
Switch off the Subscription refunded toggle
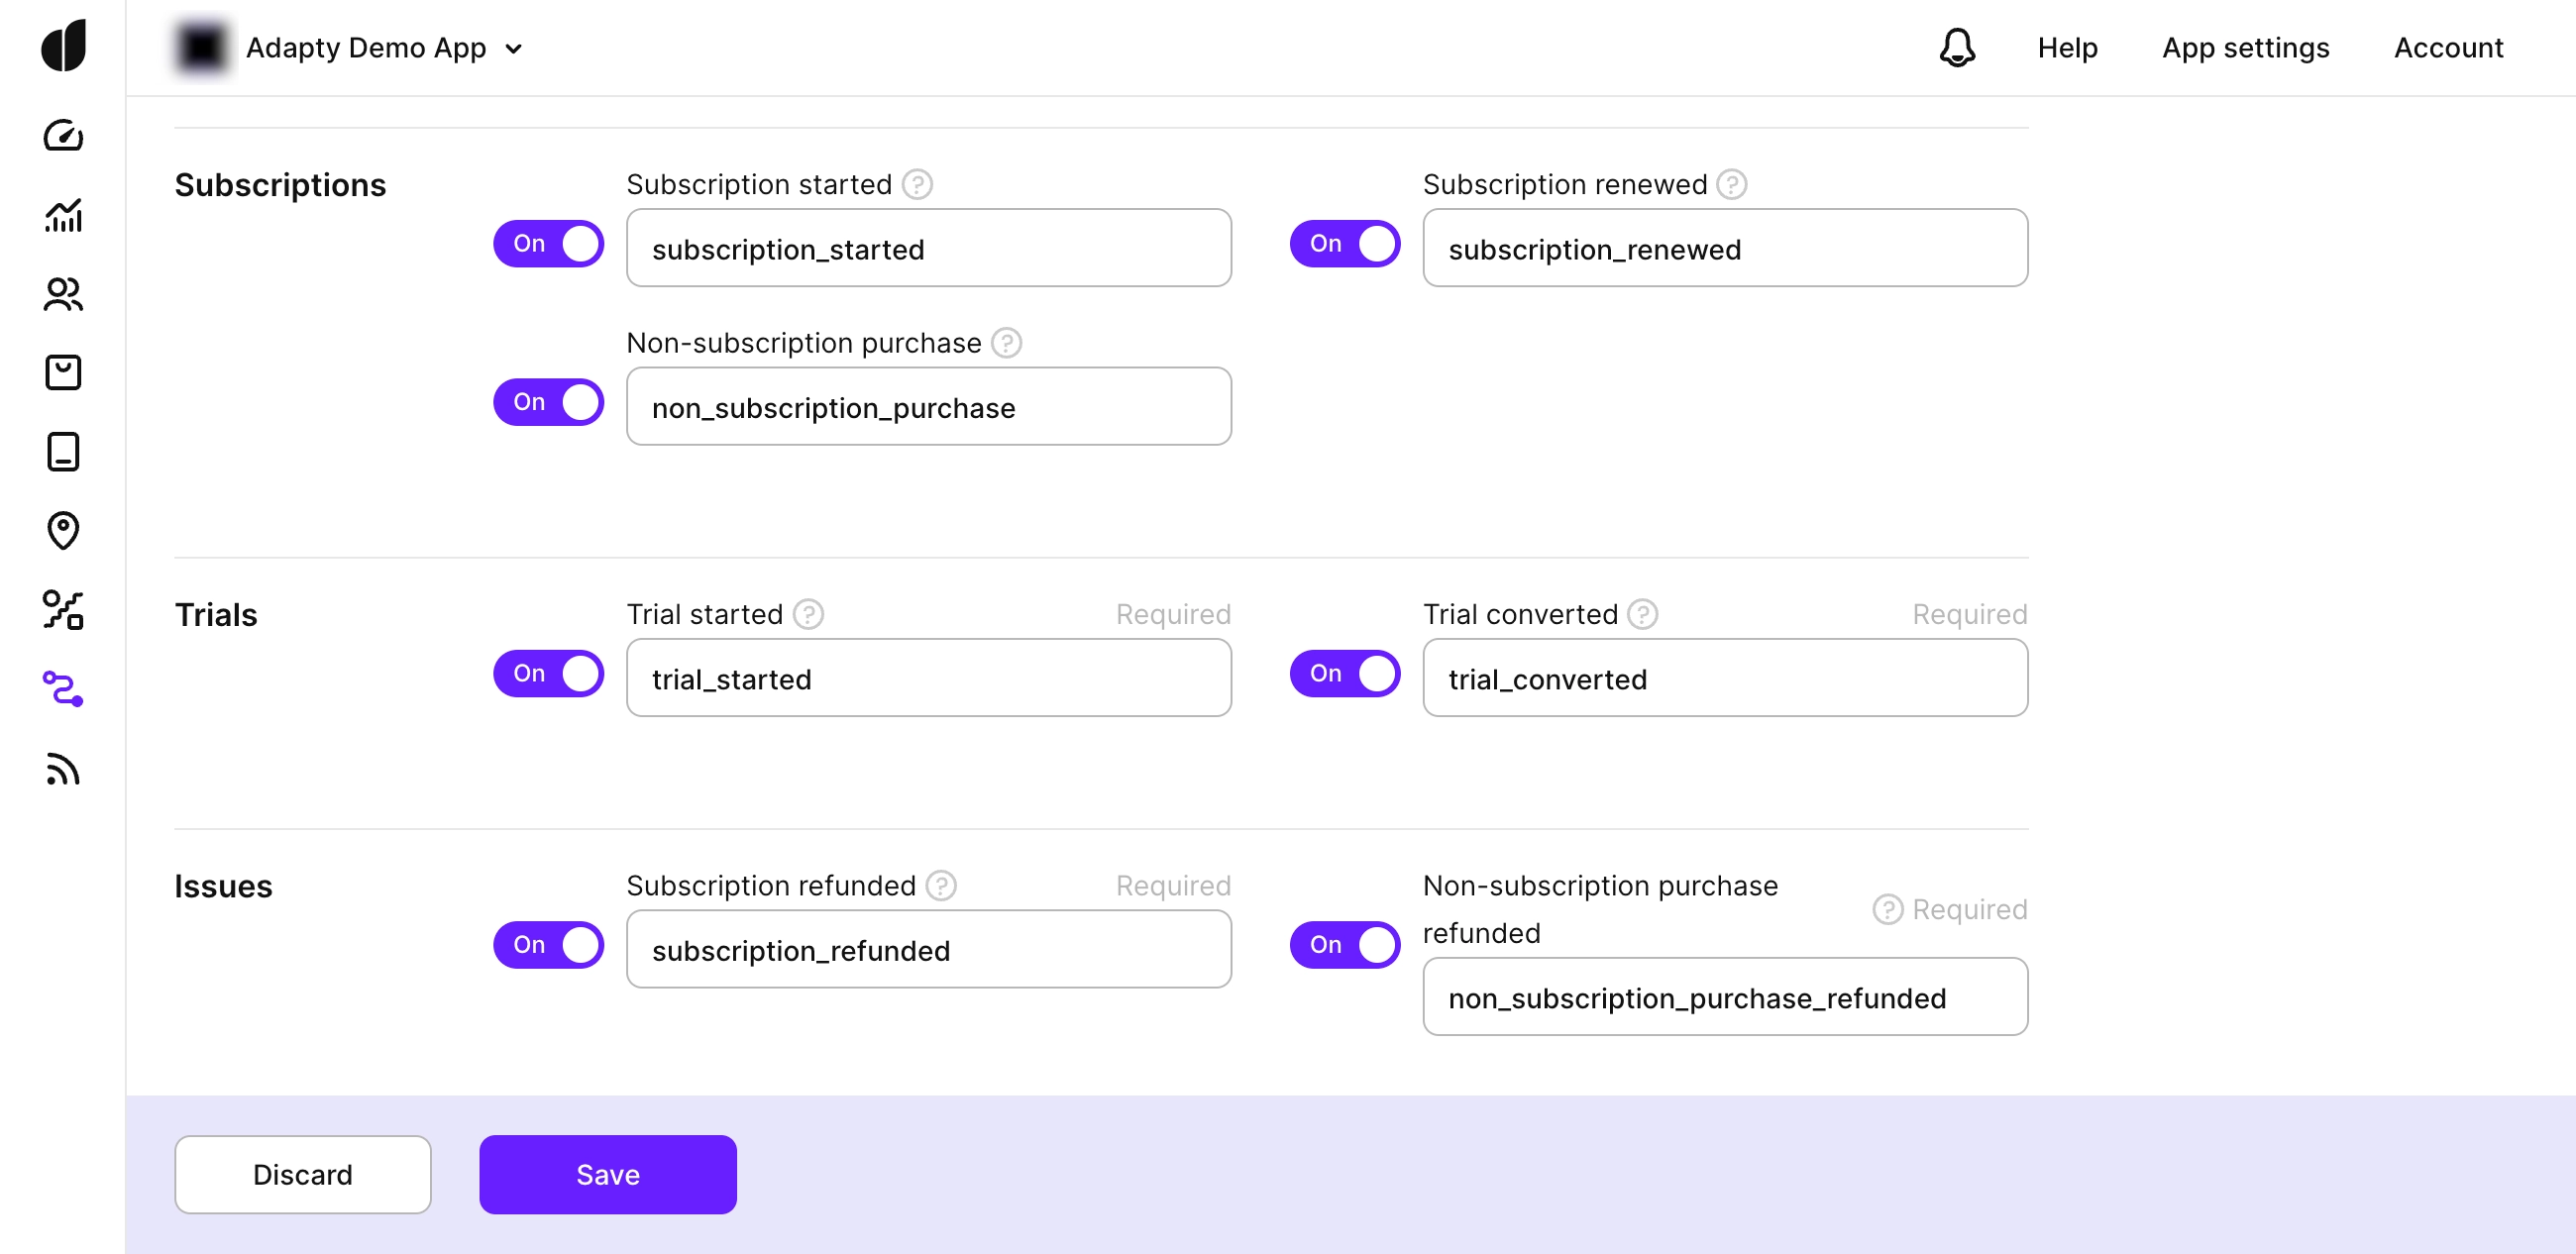tap(548, 945)
